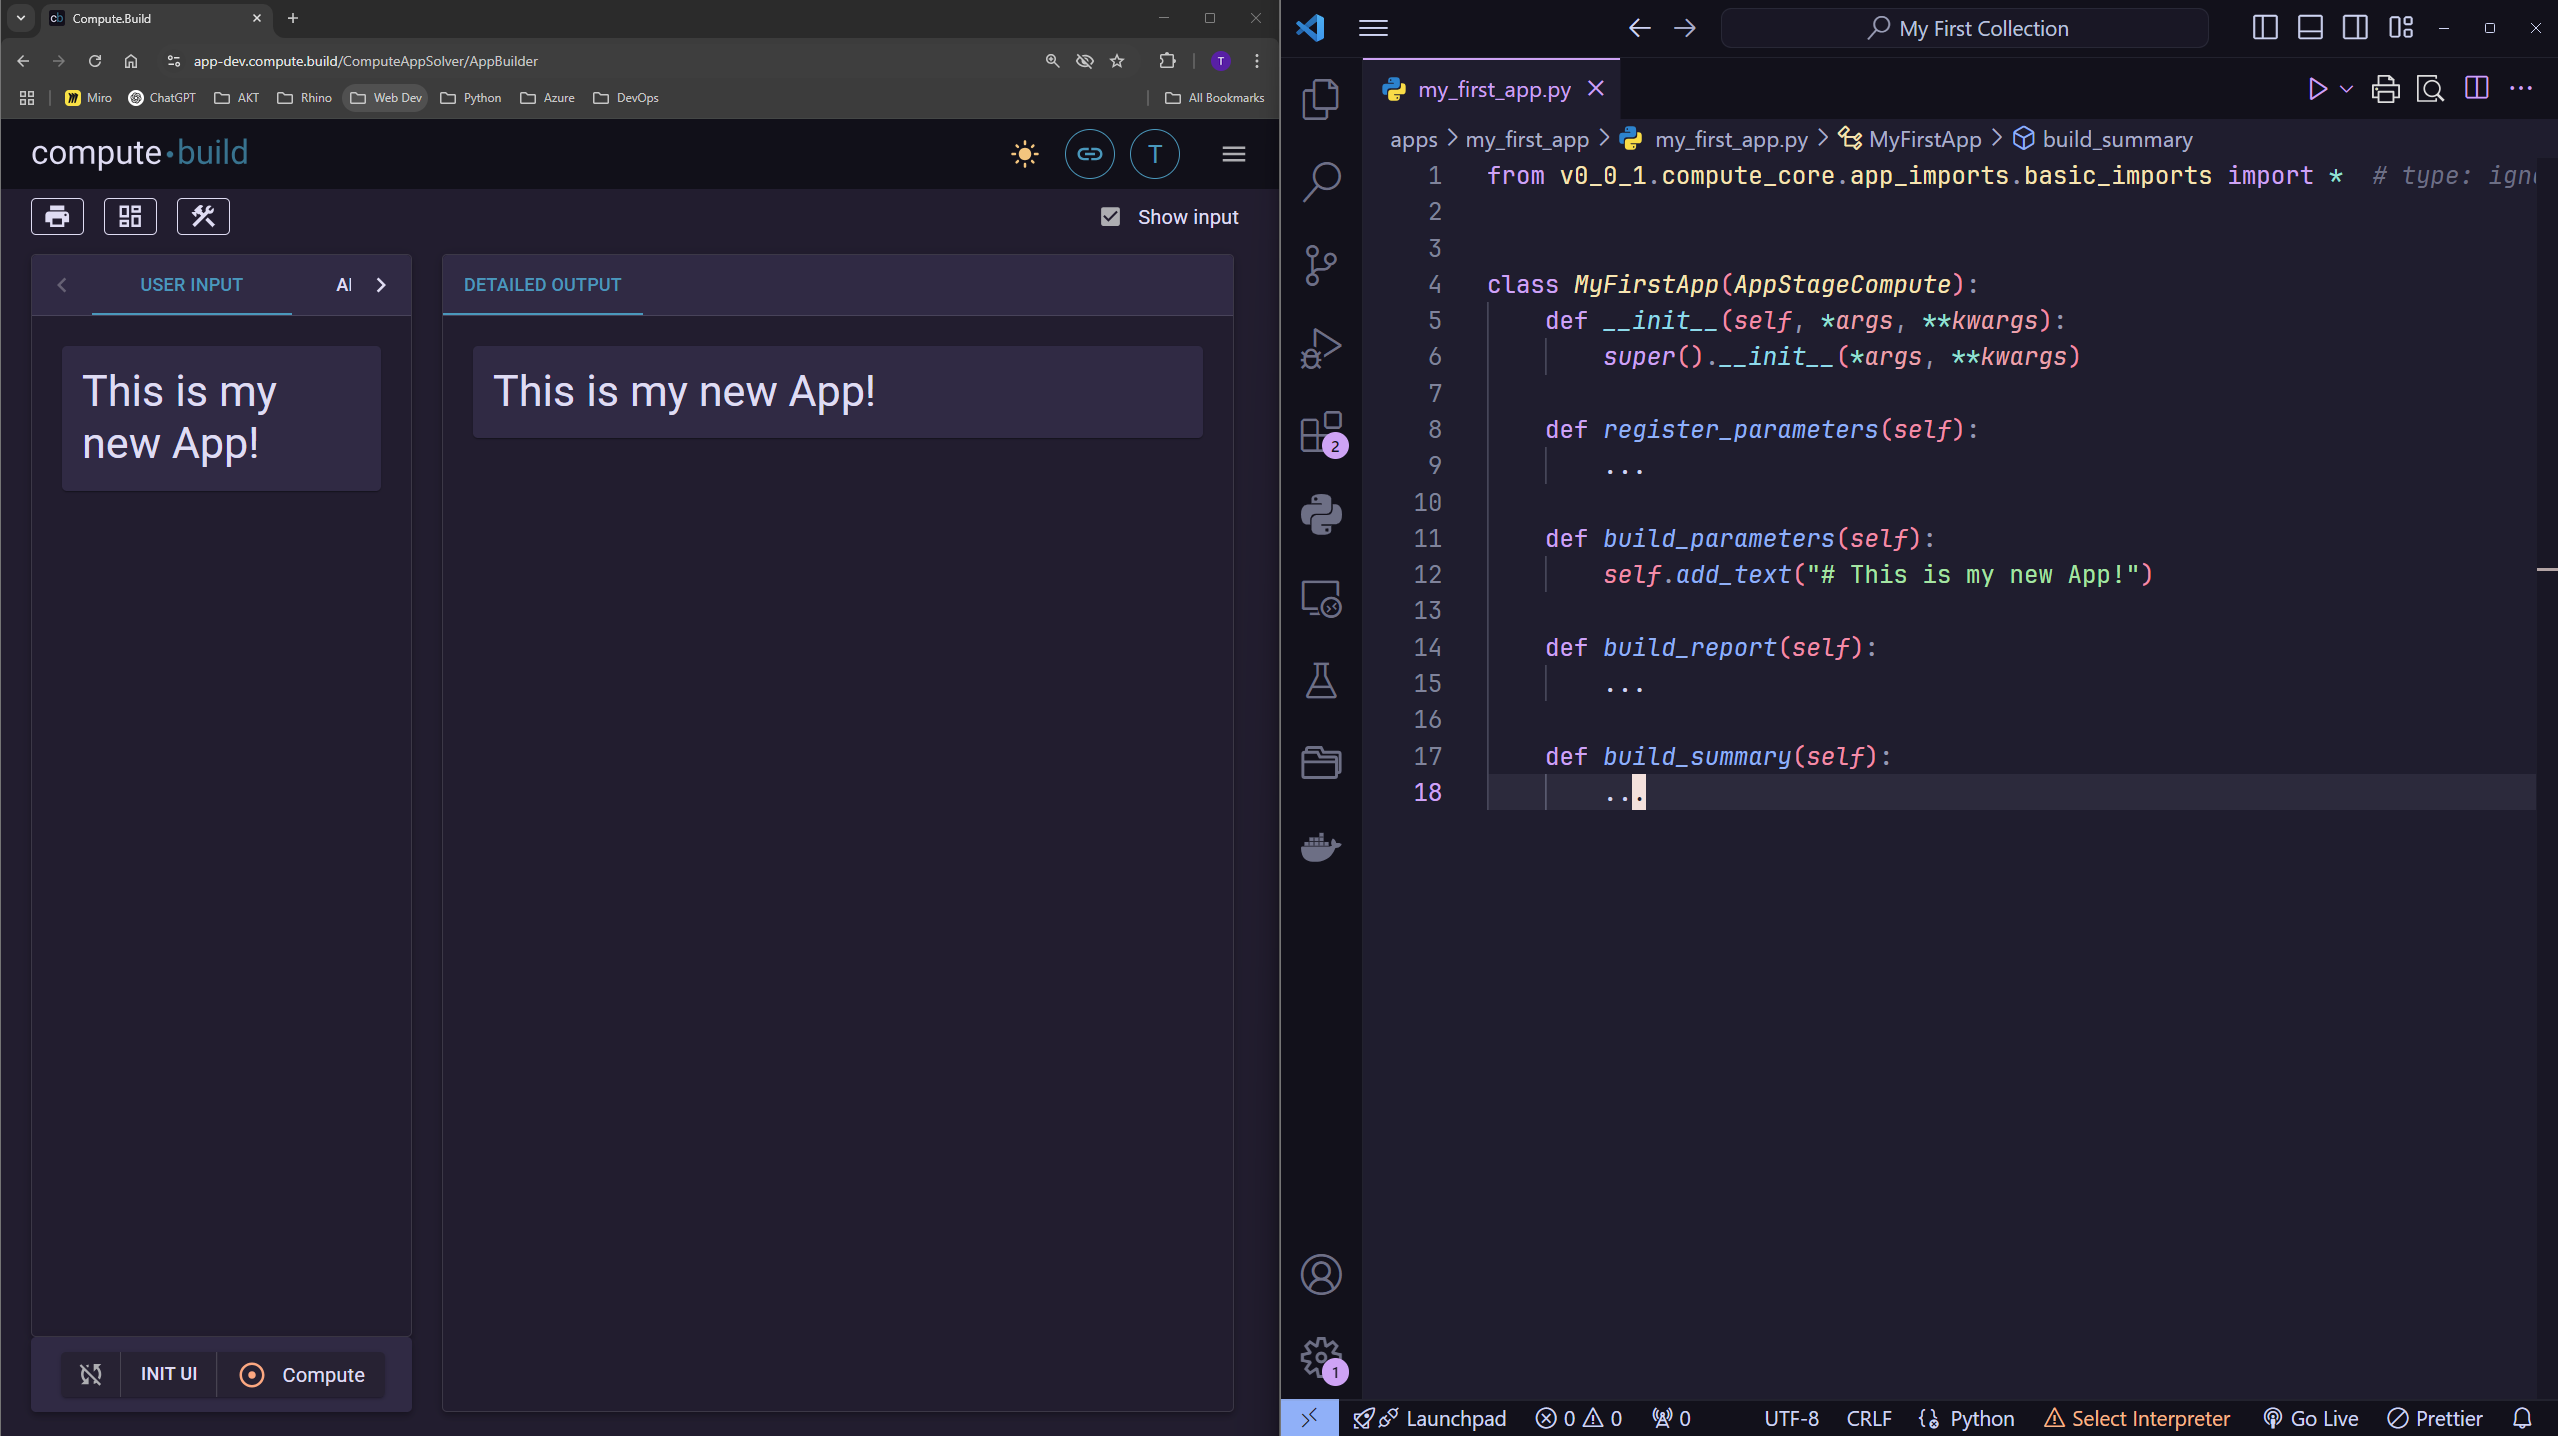Viewport: 2558px width, 1436px height.
Task: Select the Run and Debug icon
Action: pos(1321,348)
